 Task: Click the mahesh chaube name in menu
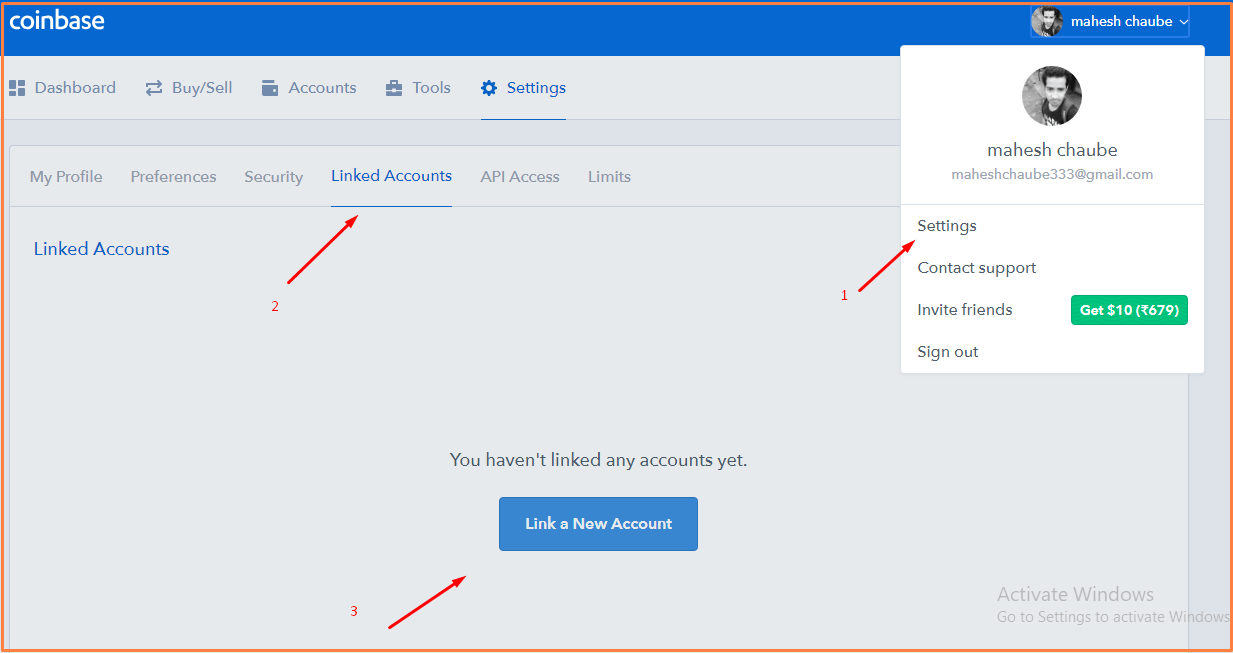[x=1052, y=150]
